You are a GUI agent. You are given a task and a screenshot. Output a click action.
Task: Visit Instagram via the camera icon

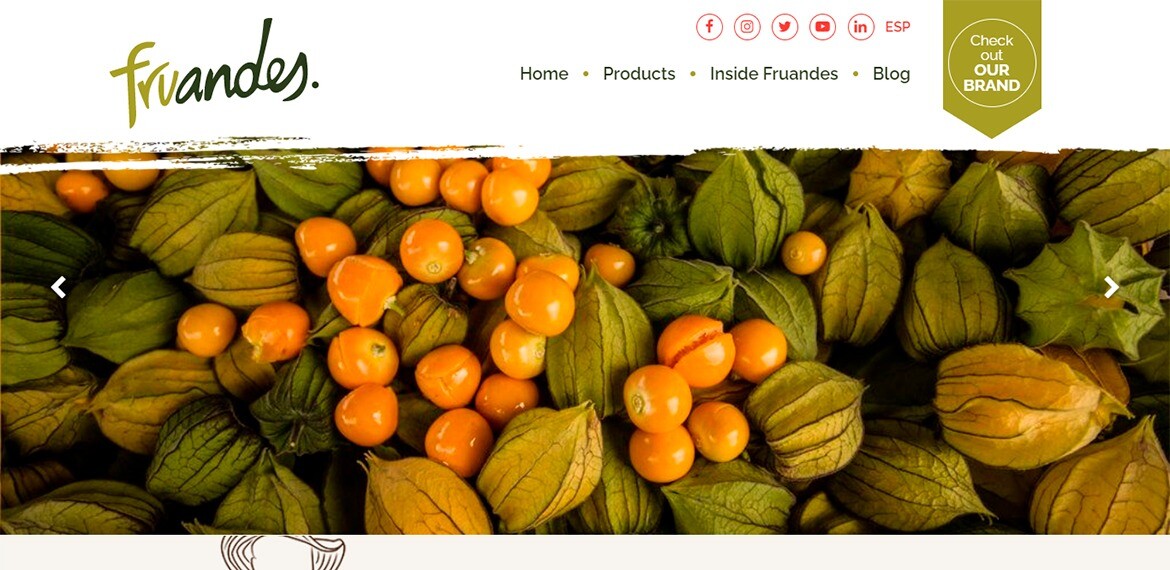click(x=747, y=27)
